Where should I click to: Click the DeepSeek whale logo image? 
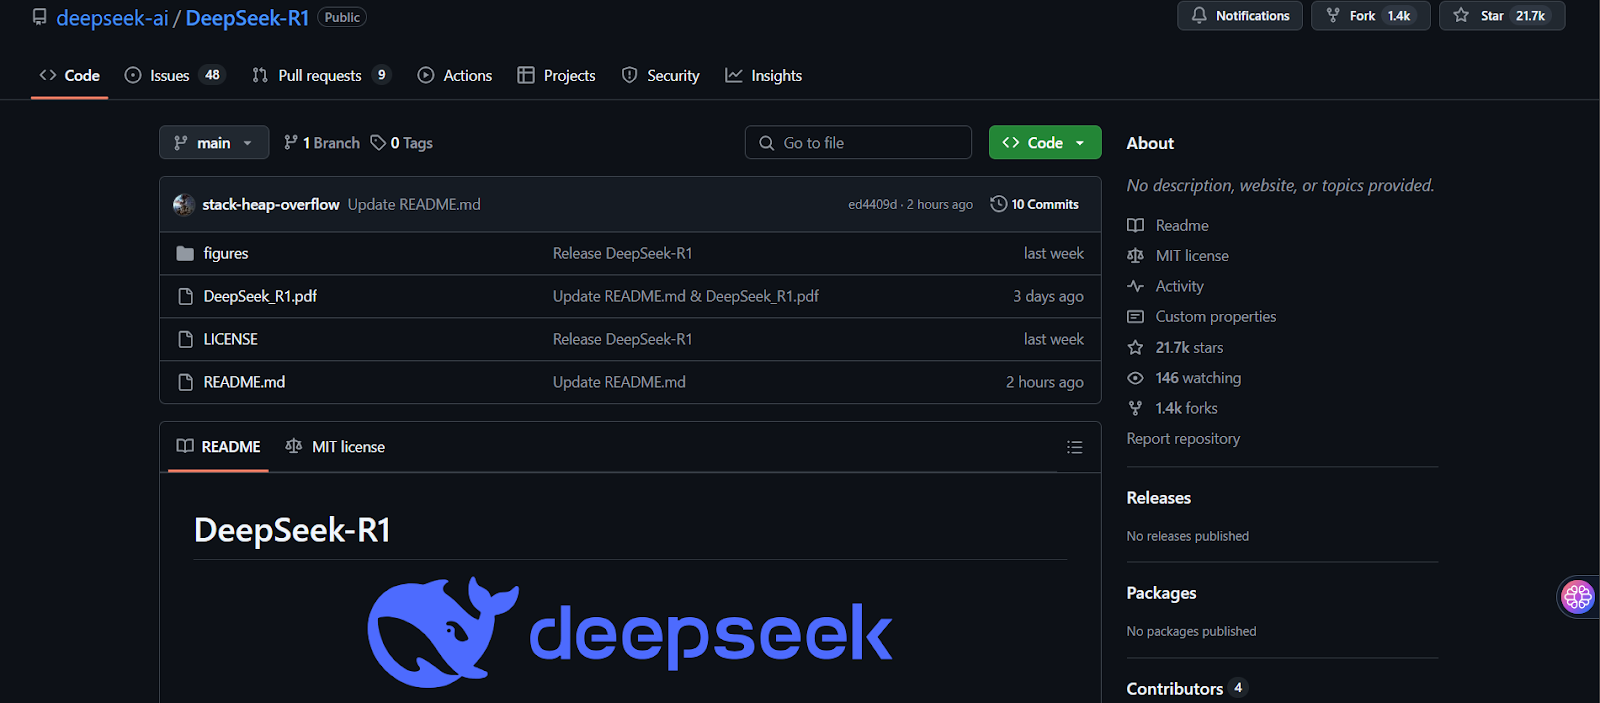pyautogui.click(x=630, y=632)
